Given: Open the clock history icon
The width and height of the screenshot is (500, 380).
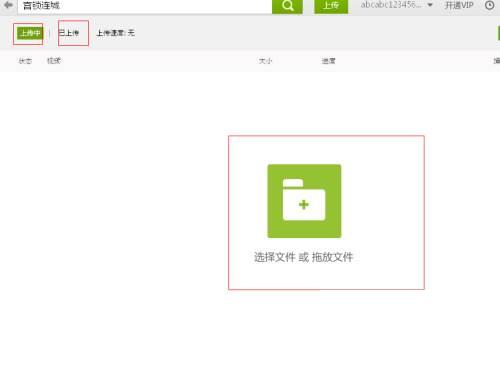Looking at the screenshot, I should click(489, 5).
